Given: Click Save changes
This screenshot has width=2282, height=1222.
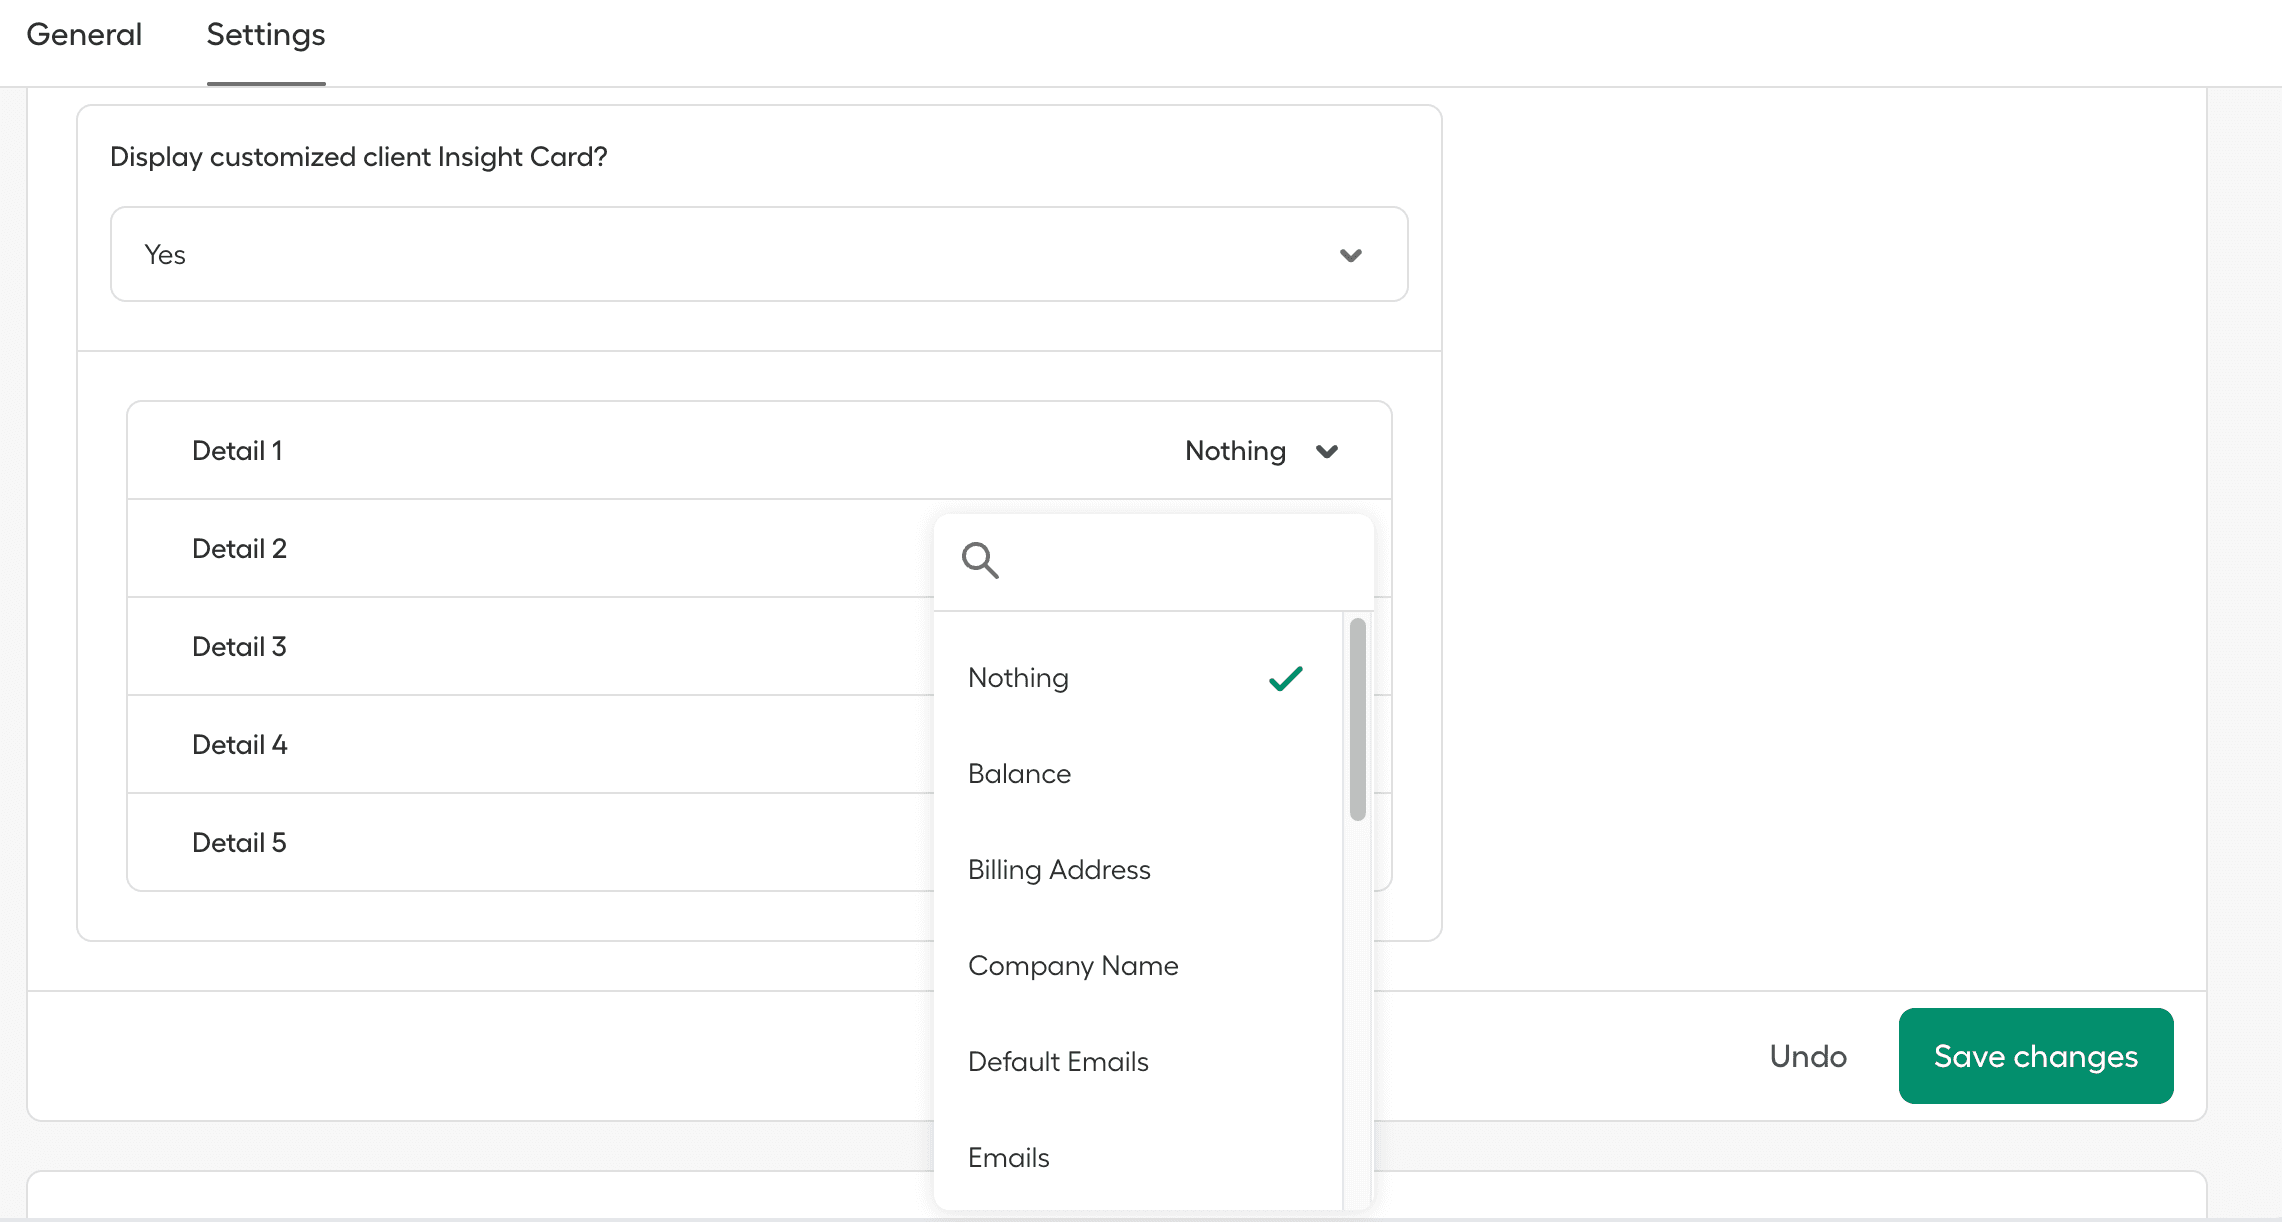Looking at the screenshot, I should click(x=2035, y=1056).
